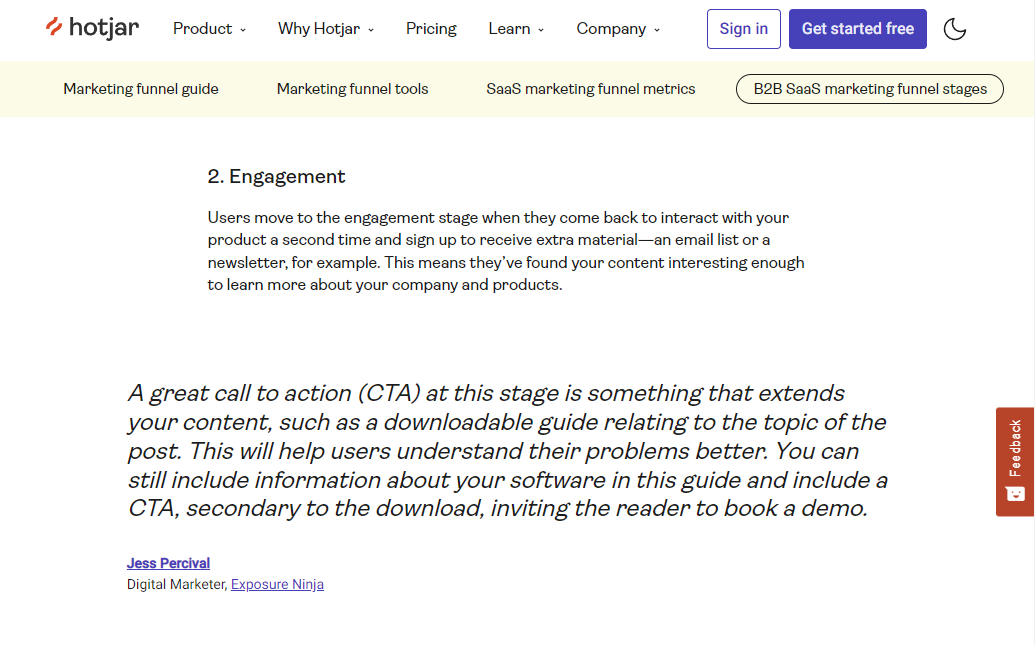
Task: Open the Jess Percival author link
Action: 168,563
